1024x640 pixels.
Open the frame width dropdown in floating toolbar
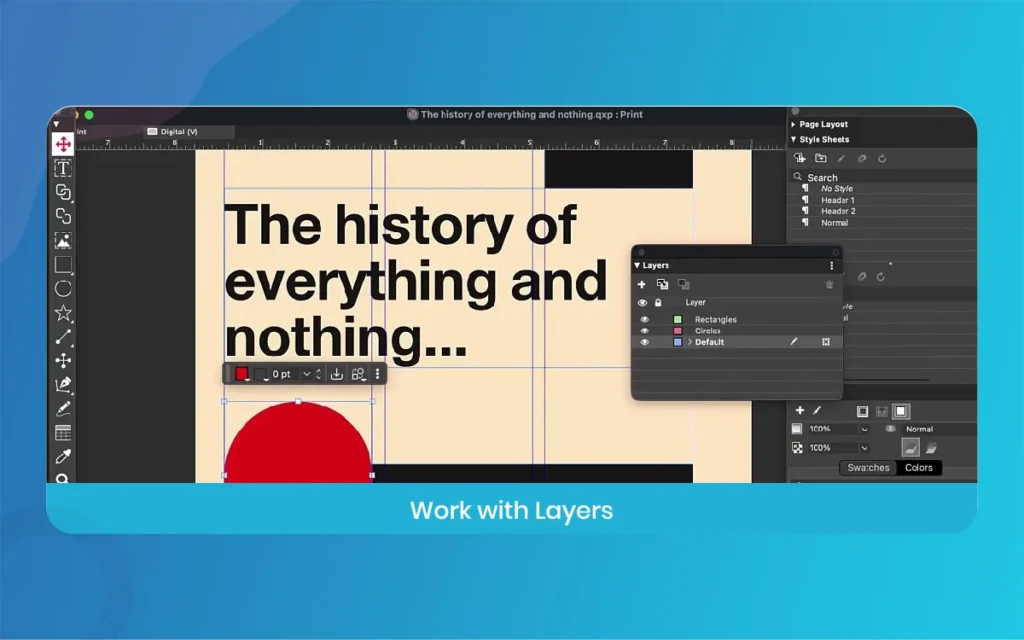pos(306,374)
